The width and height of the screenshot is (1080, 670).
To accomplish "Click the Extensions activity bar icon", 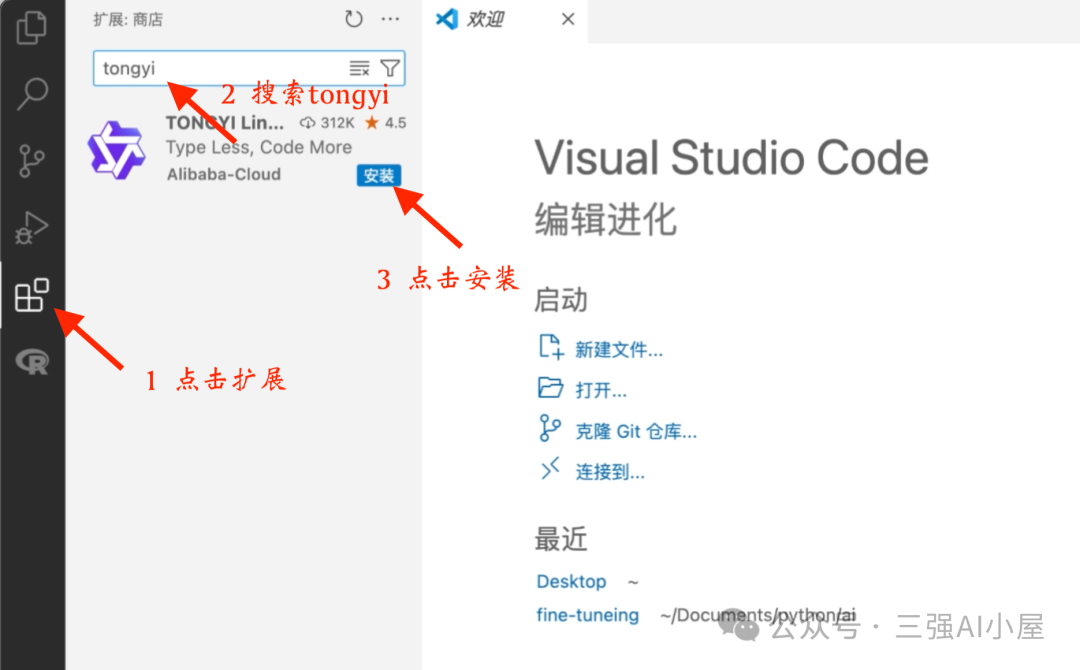I will coord(32,297).
